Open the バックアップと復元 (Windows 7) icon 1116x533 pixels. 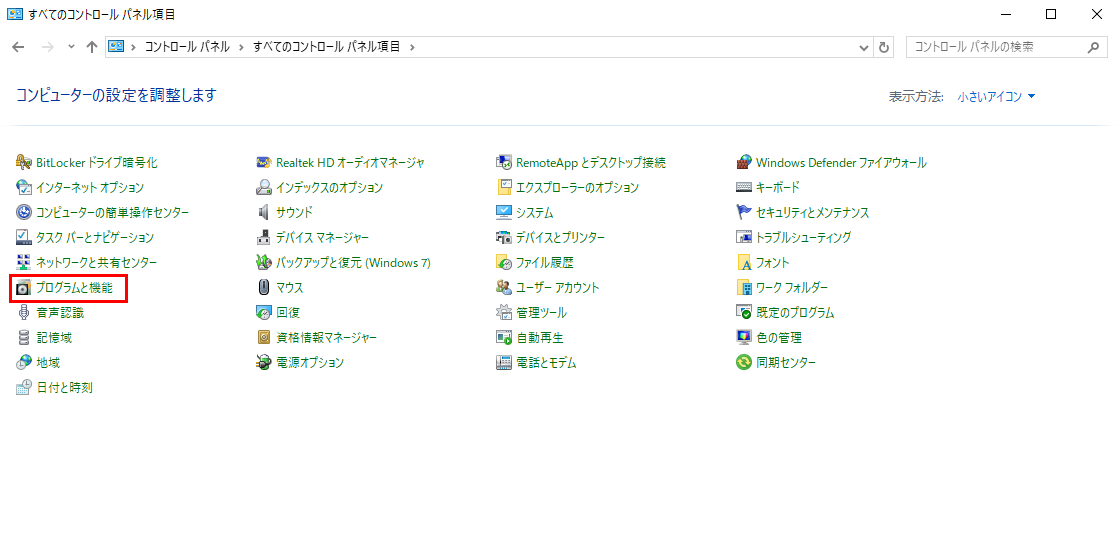(264, 263)
